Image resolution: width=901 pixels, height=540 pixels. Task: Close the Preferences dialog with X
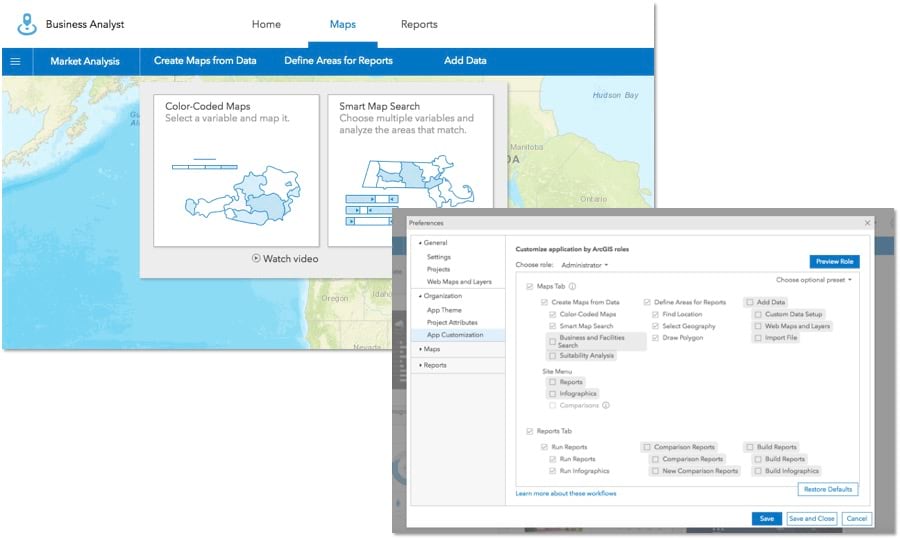867,223
